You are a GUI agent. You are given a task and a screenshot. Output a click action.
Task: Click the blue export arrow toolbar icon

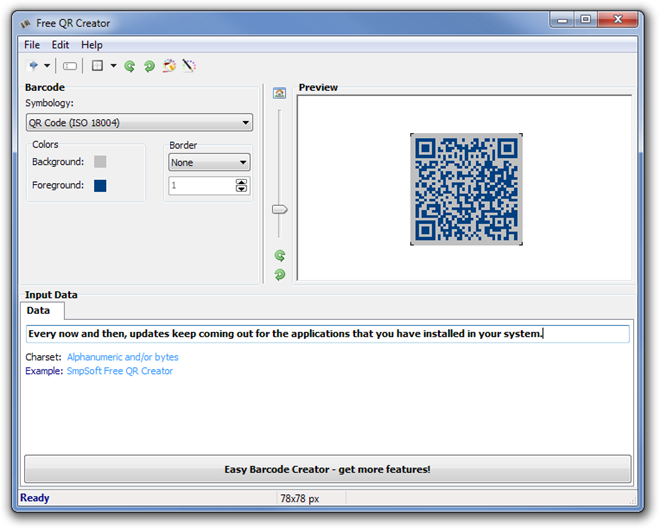[33, 66]
